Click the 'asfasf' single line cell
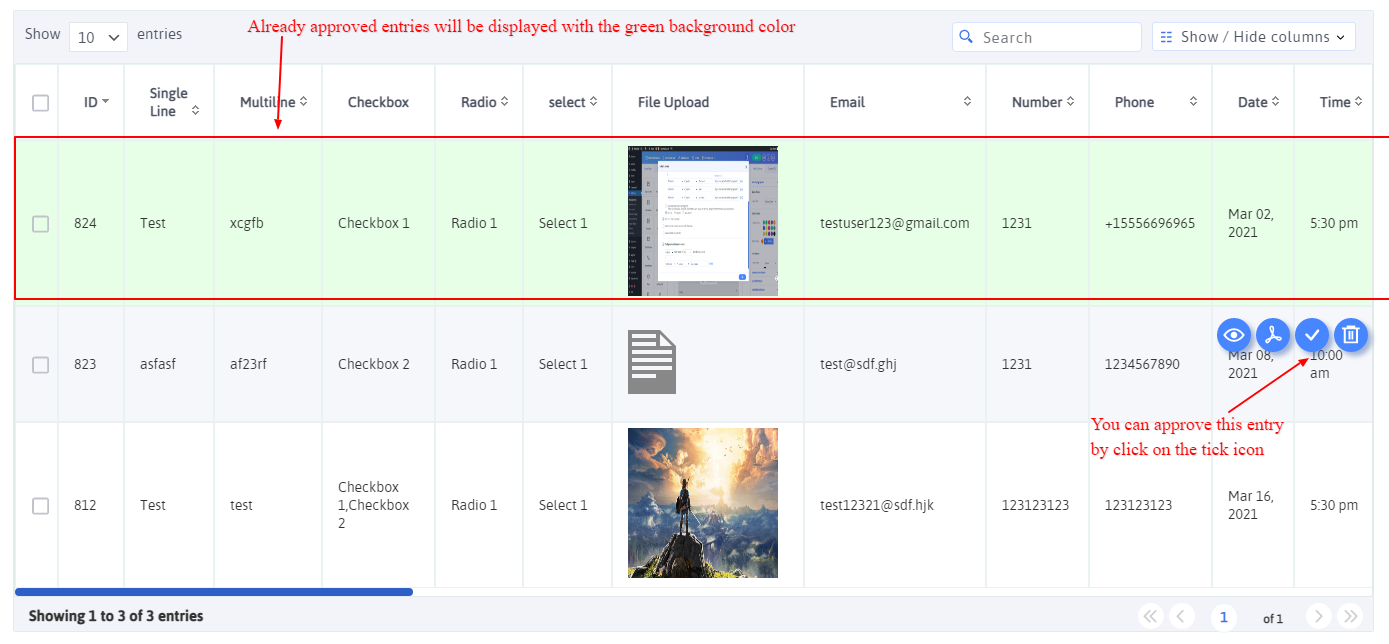This screenshot has width=1389, height=644. (x=158, y=364)
